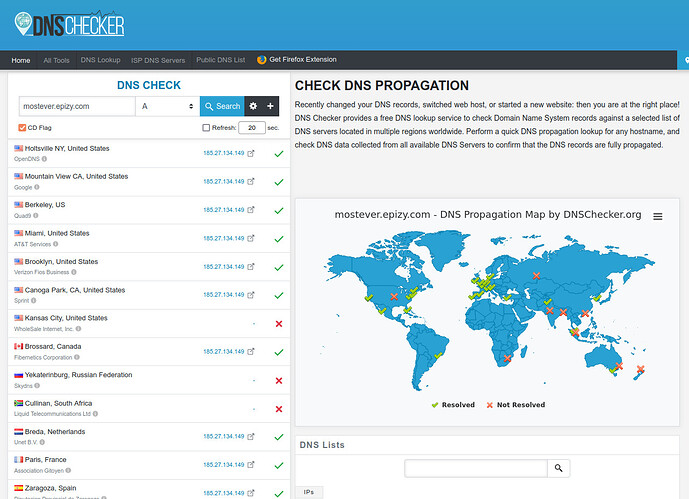Viewport: 689px width, 499px height.
Task: Click Get Firefox Extension link
Action: pos(303,59)
